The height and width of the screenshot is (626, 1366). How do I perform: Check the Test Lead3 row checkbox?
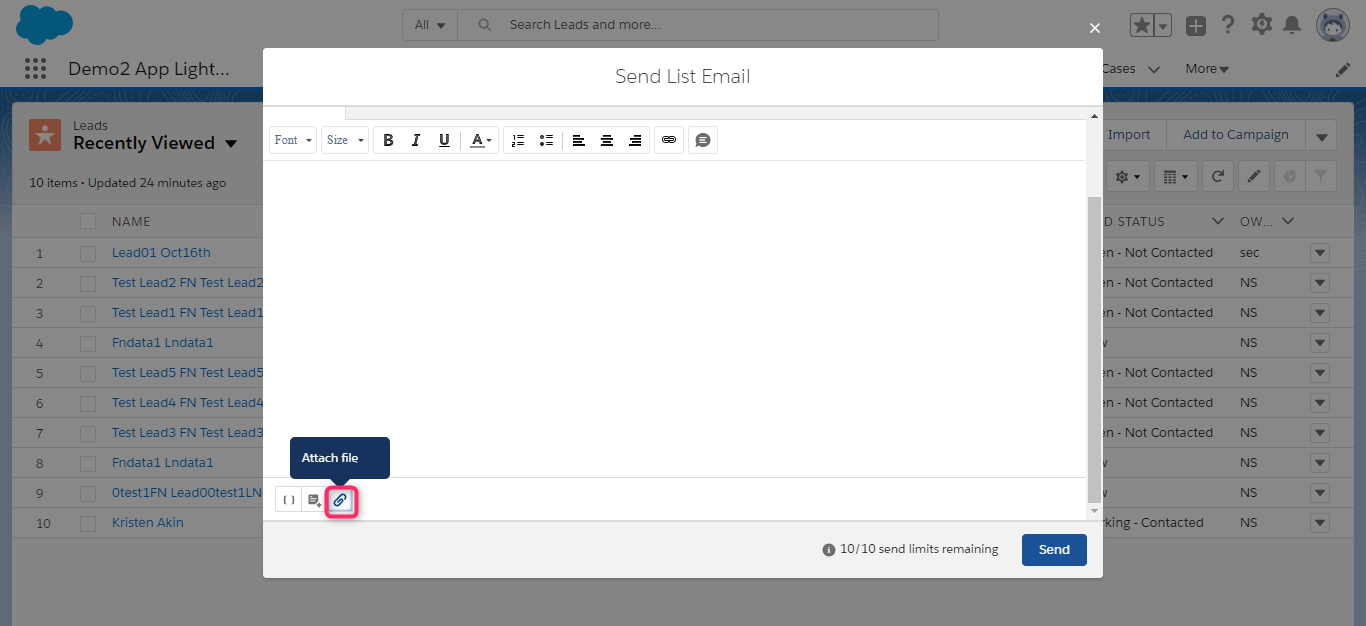coord(88,433)
